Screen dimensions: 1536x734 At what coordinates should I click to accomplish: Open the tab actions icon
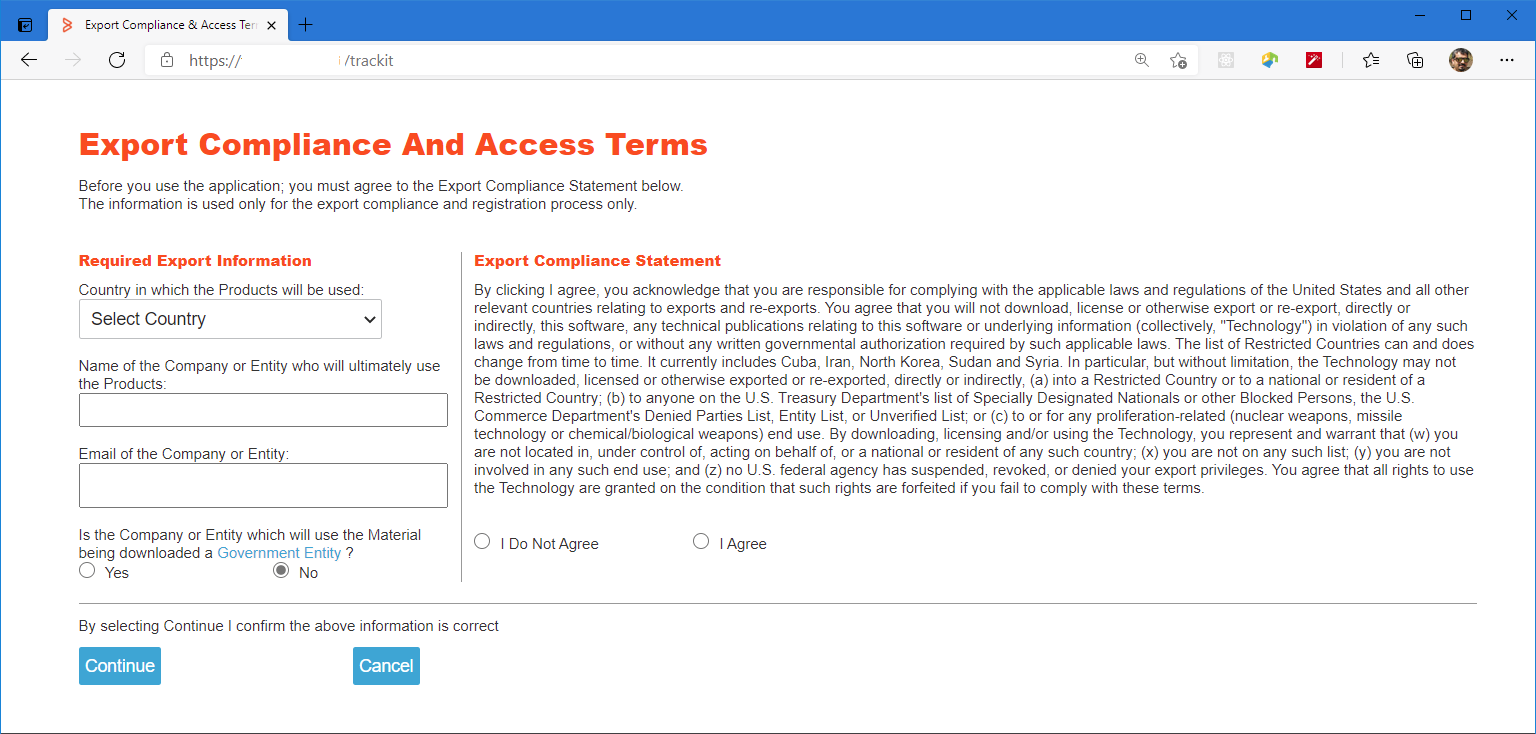pyautogui.click(x=25, y=25)
